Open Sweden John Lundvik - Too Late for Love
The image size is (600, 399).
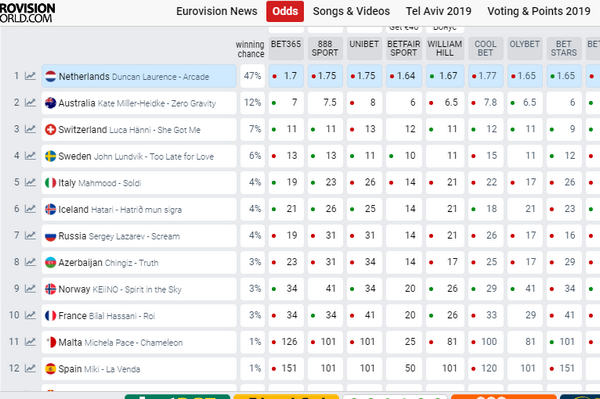[x=139, y=156]
